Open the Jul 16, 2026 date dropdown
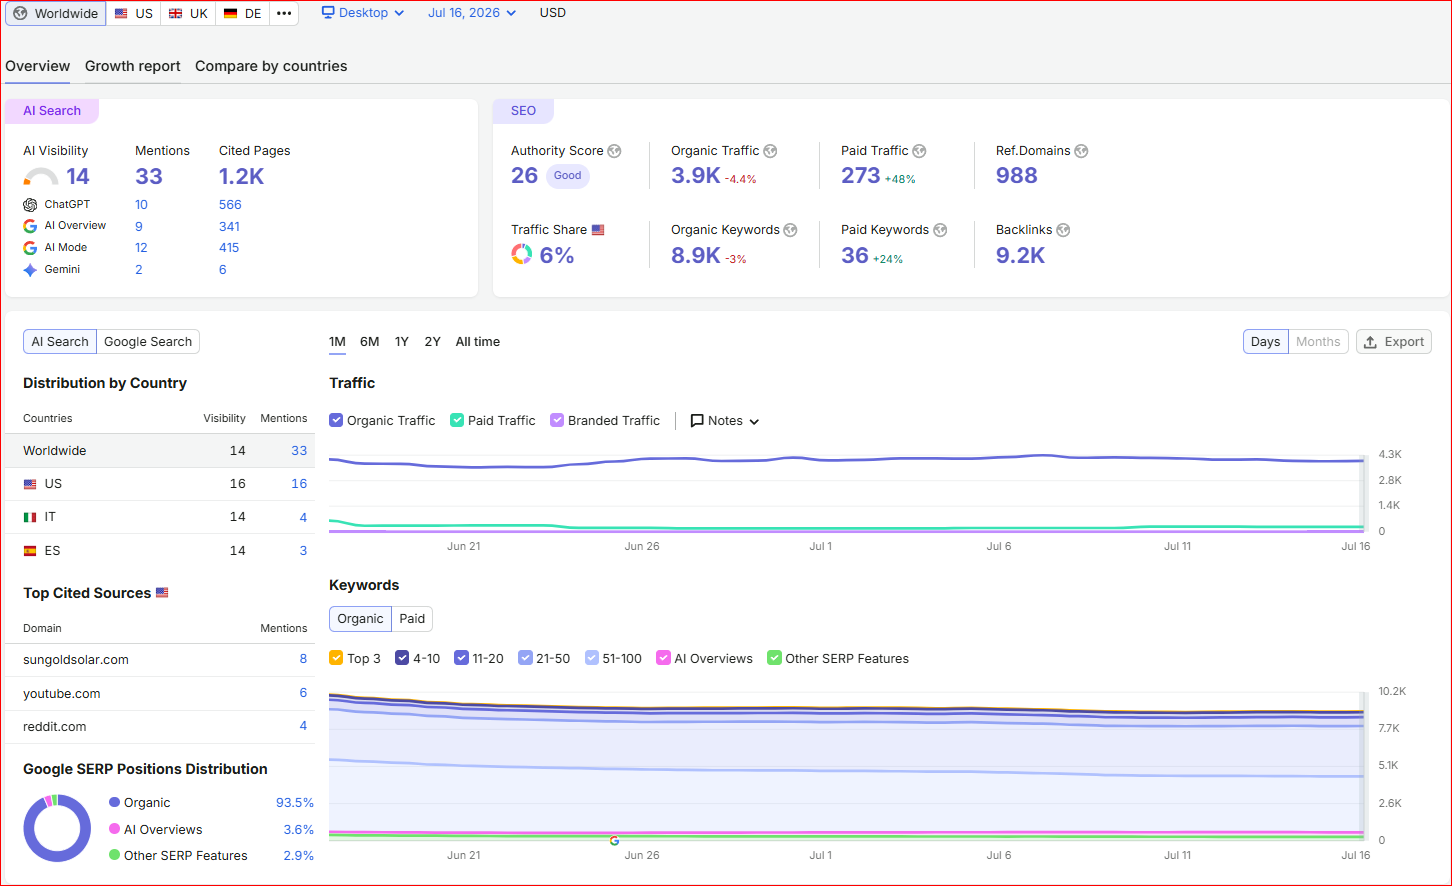1452x886 pixels. (472, 13)
